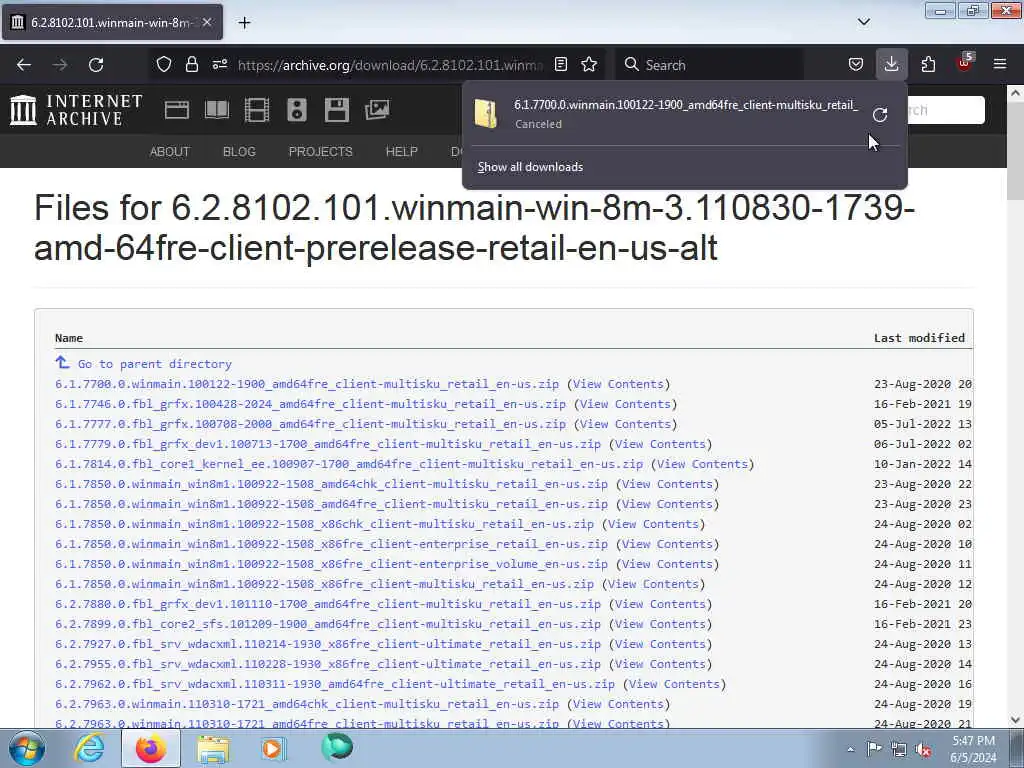
Task: Open site permissions icon in address bar
Action: [x=220, y=65]
